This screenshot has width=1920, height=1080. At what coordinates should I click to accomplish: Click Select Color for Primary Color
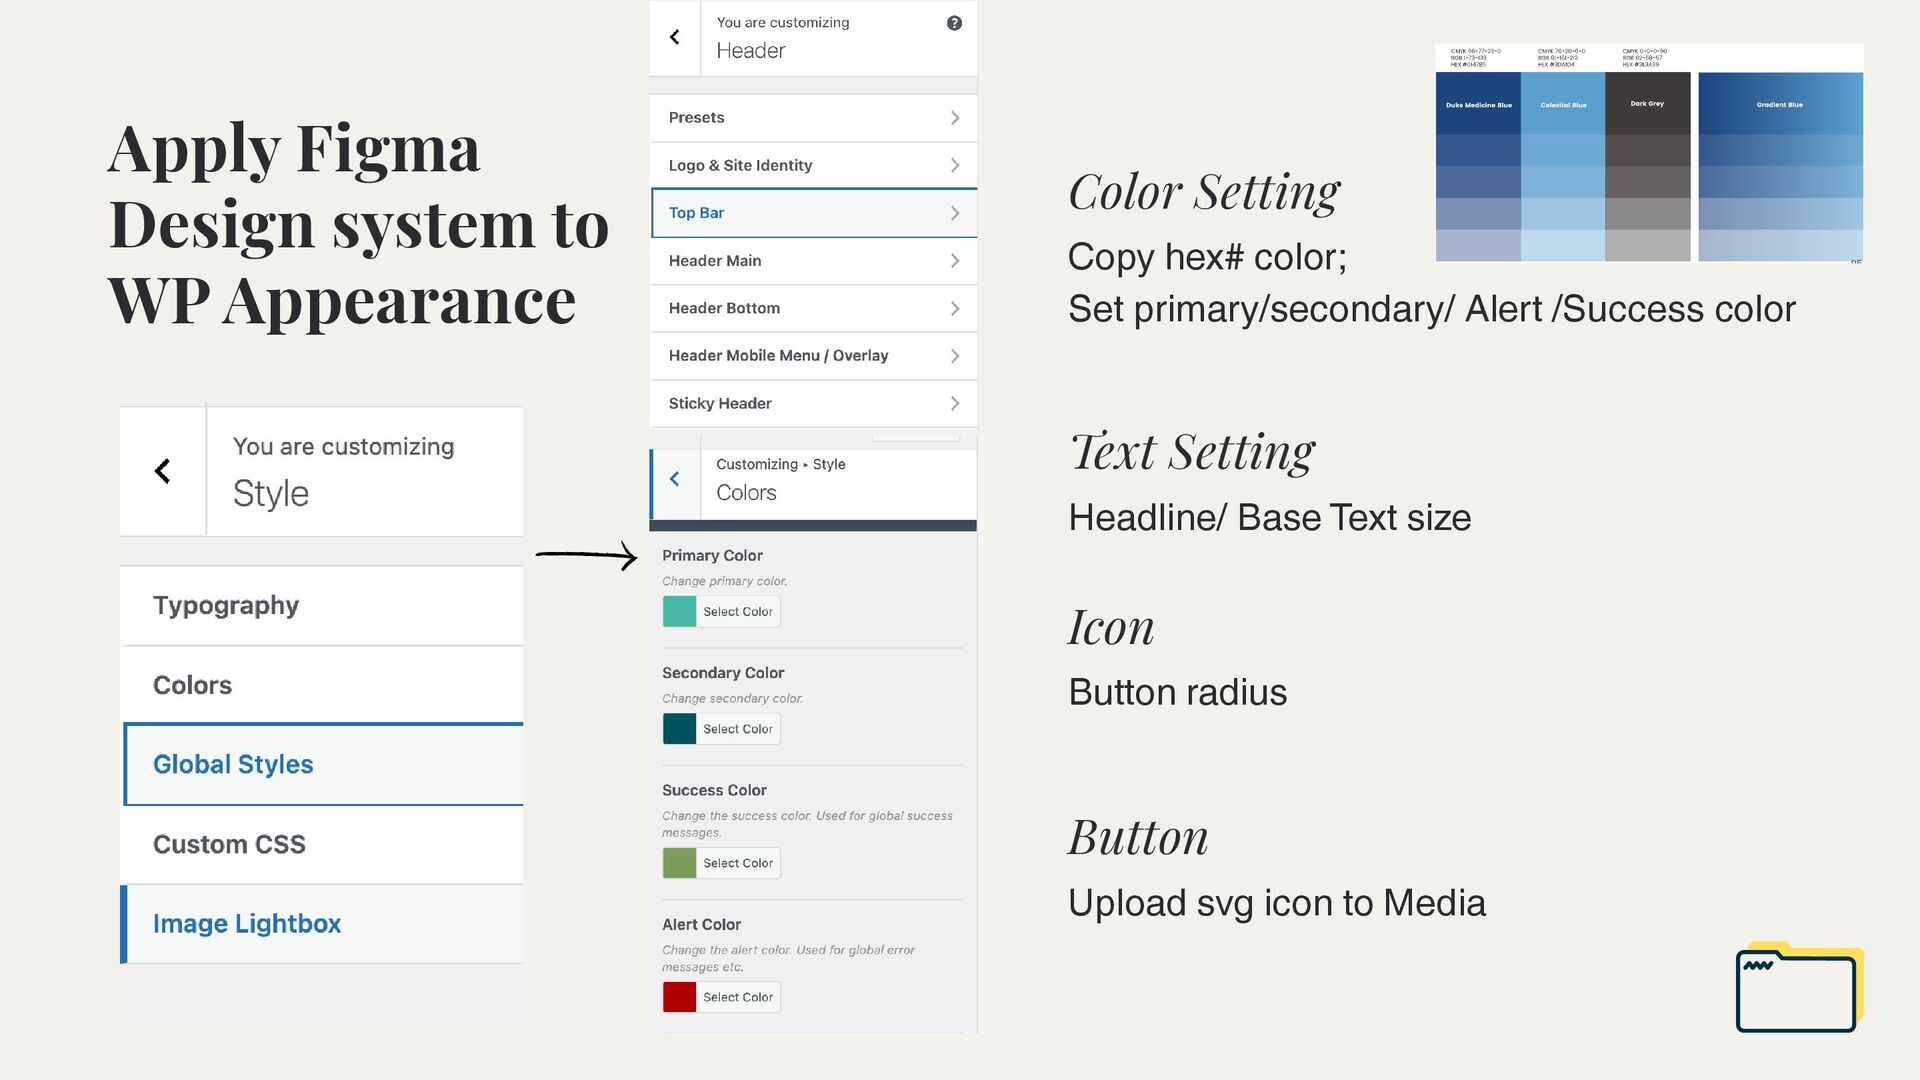[738, 612]
